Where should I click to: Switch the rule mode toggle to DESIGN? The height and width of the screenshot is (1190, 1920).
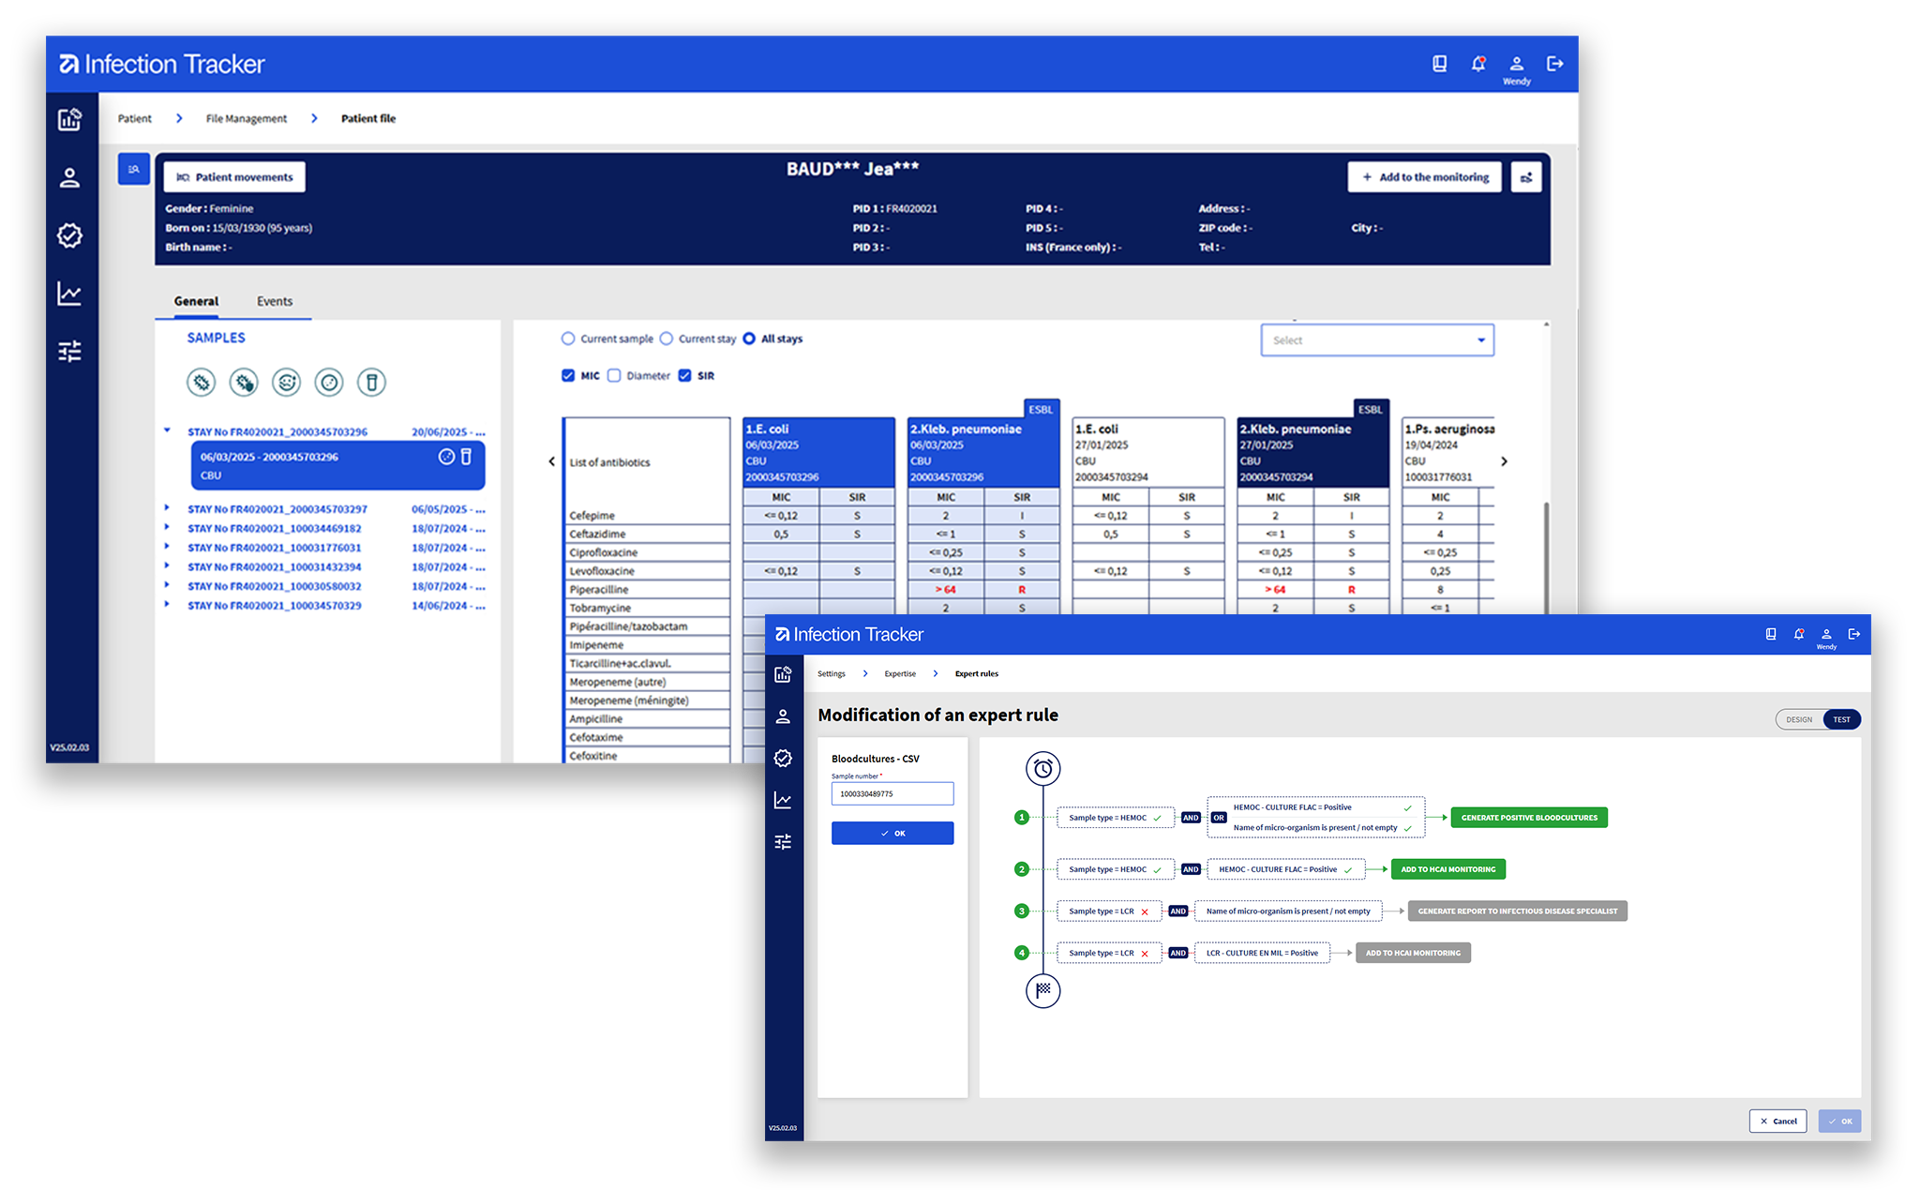1799,719
